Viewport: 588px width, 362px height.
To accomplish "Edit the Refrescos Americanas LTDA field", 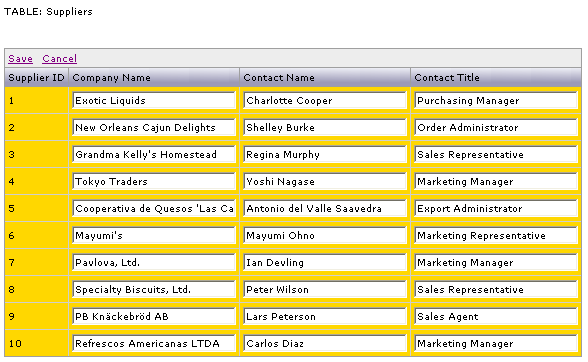I will 154,344.
